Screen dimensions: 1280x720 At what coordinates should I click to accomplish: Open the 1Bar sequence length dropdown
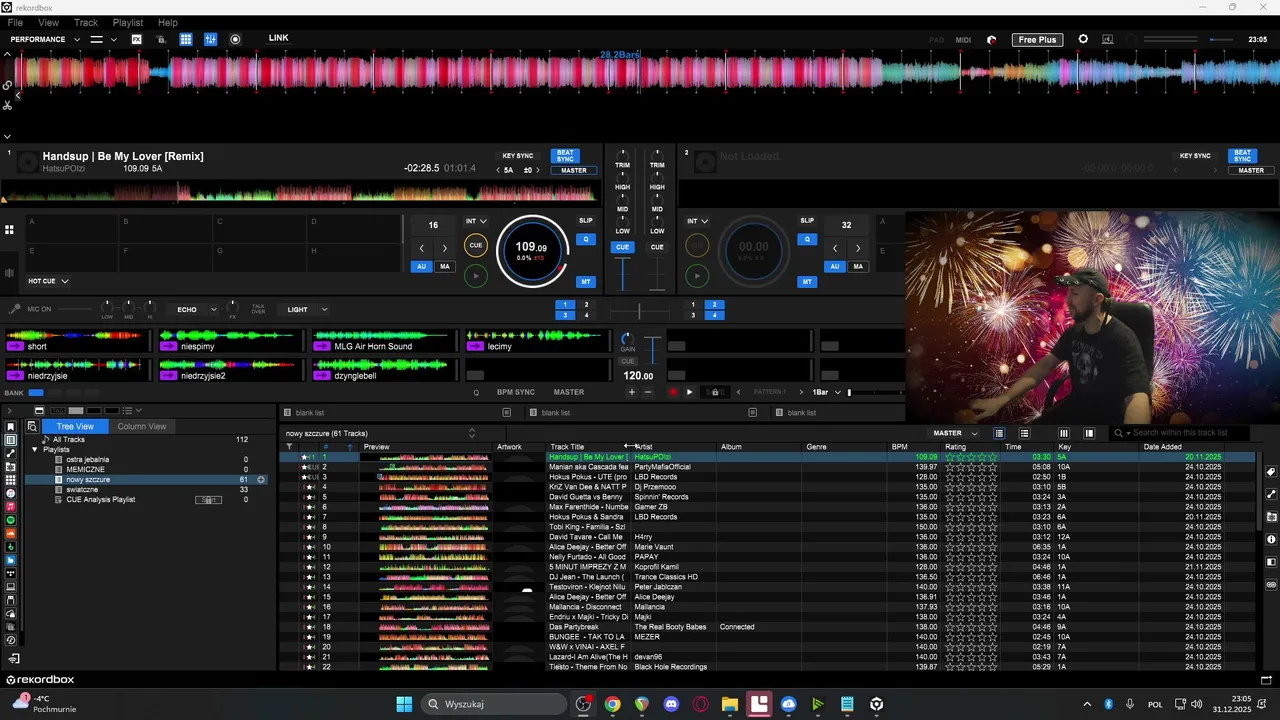tap(827, 392)
